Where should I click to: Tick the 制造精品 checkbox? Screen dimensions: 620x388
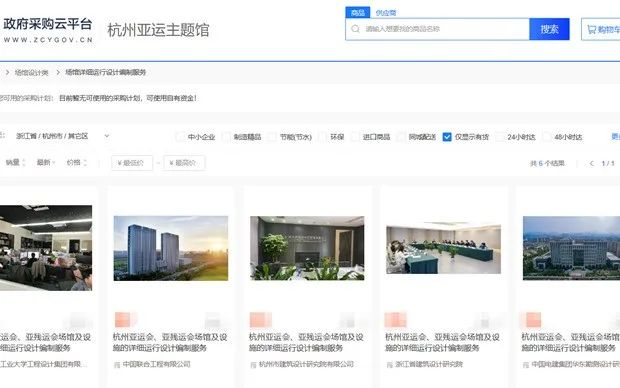[226, 137]
